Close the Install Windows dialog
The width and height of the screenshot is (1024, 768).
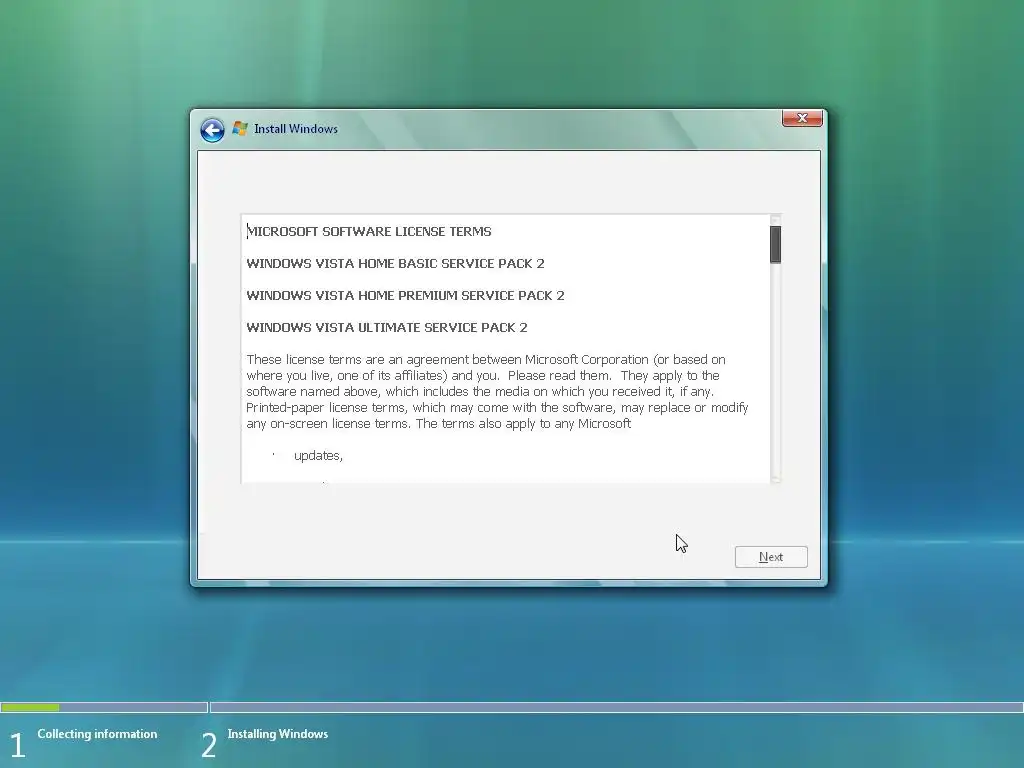[802, 118]
